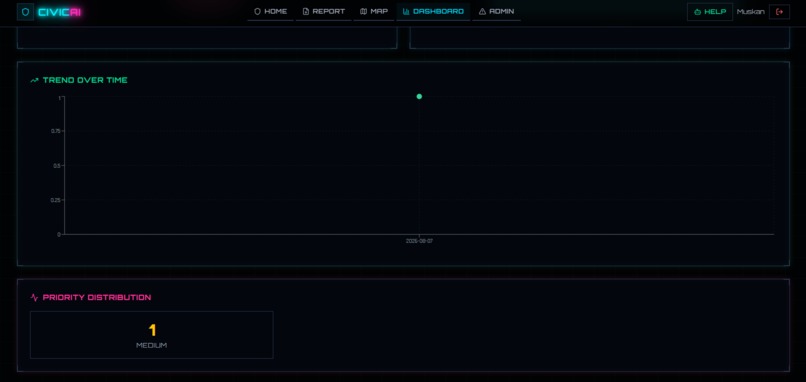
Task: Click the 0.25 y-axis label
Action: (x=56, y=200)
